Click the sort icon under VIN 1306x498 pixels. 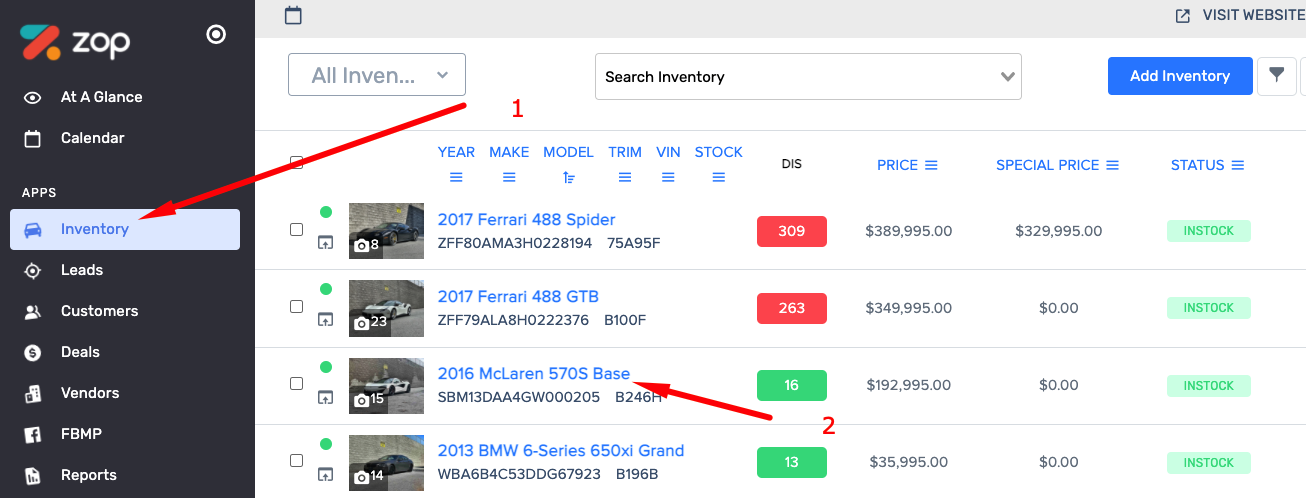[668, 178]
